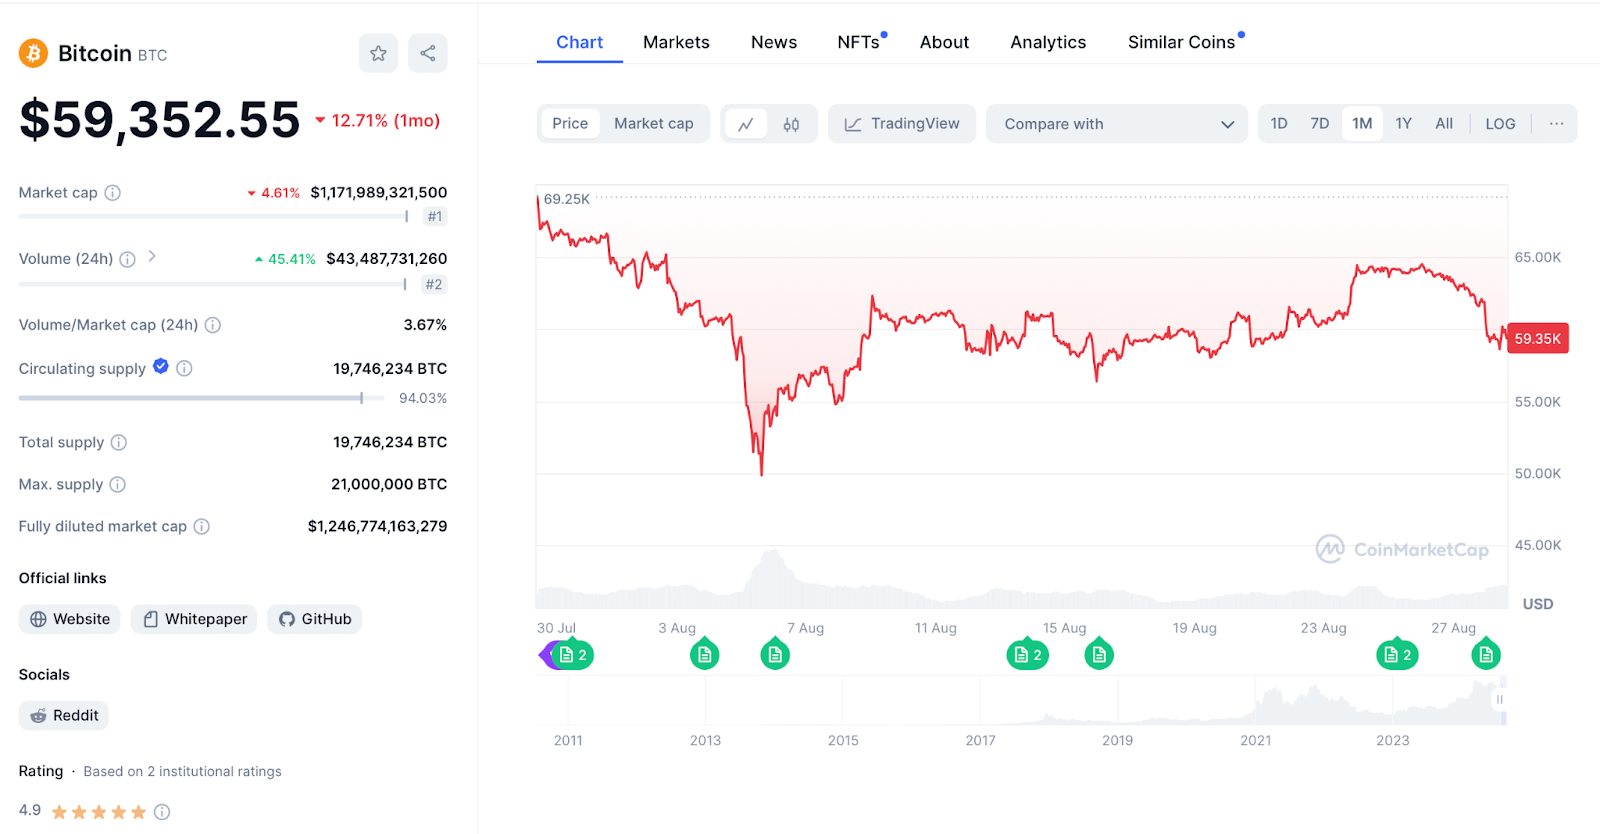
Task: Open news marker near 3 Aug
Action: (705, 654)
